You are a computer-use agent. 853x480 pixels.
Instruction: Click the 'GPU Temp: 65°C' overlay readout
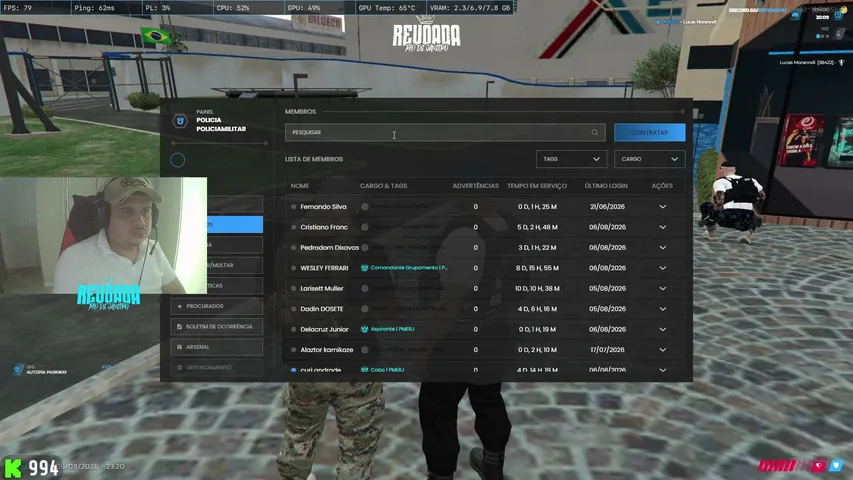(387, 8)
